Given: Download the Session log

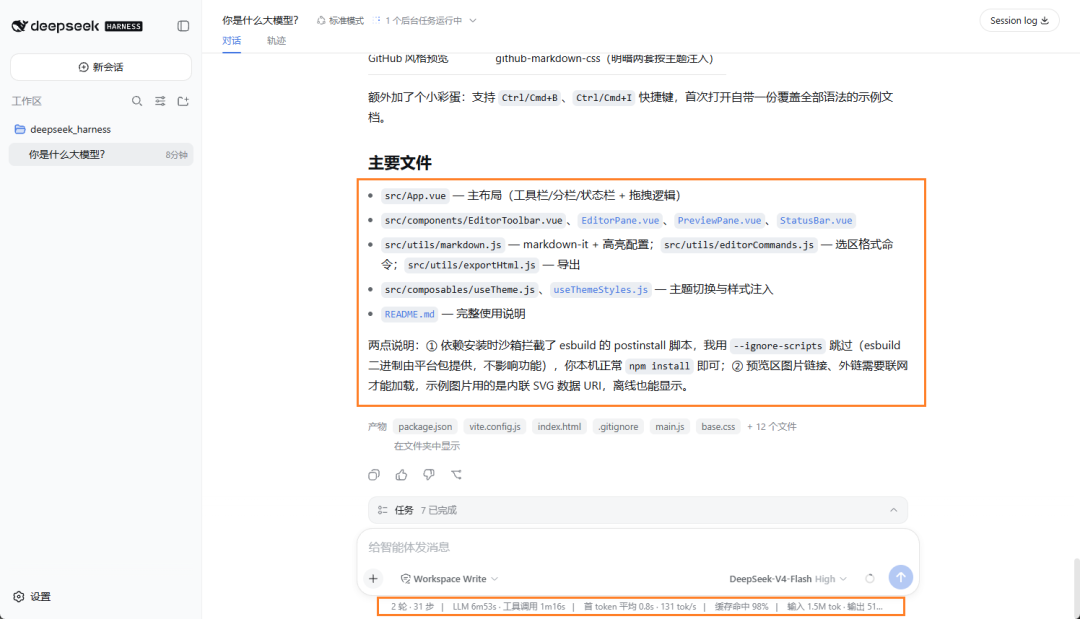Looking at the screenshot, I should pyautogui.click(x=1019, y=21).
